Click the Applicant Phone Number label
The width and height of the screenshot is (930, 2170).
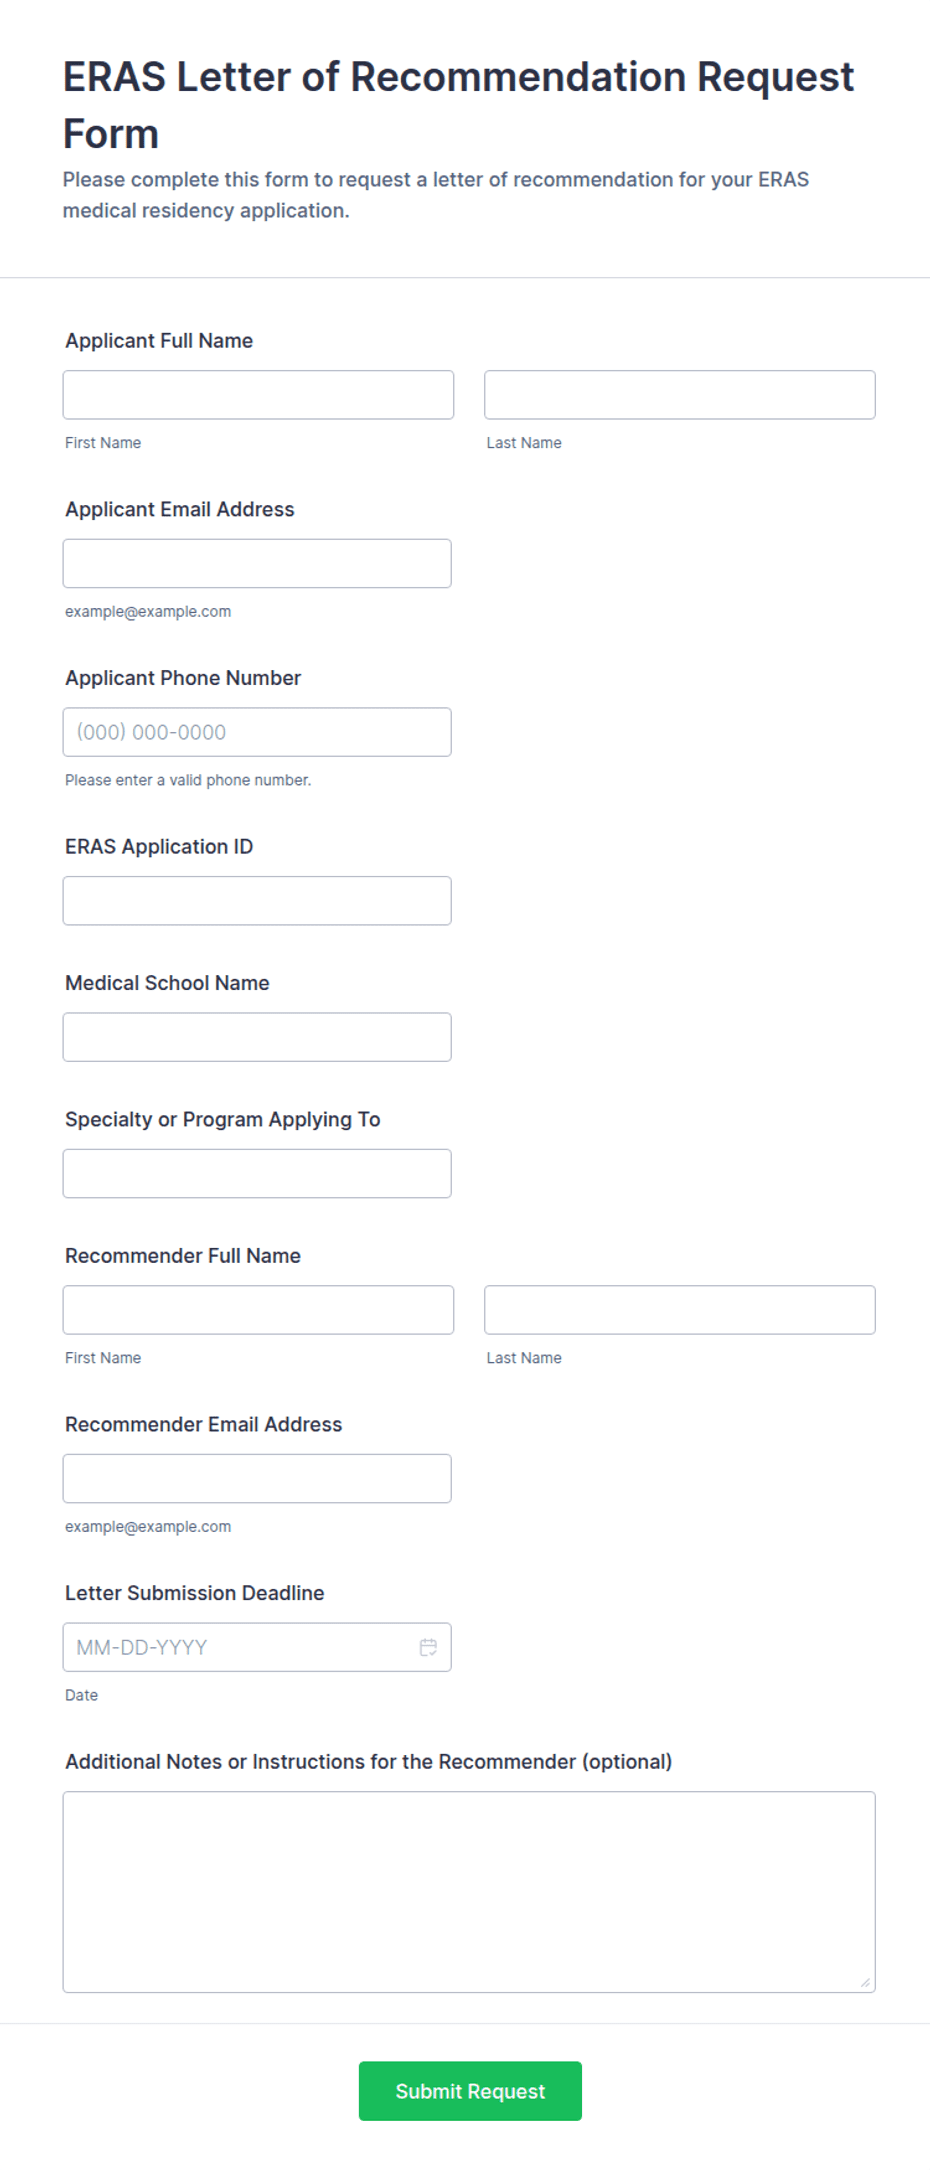(183, 678)
